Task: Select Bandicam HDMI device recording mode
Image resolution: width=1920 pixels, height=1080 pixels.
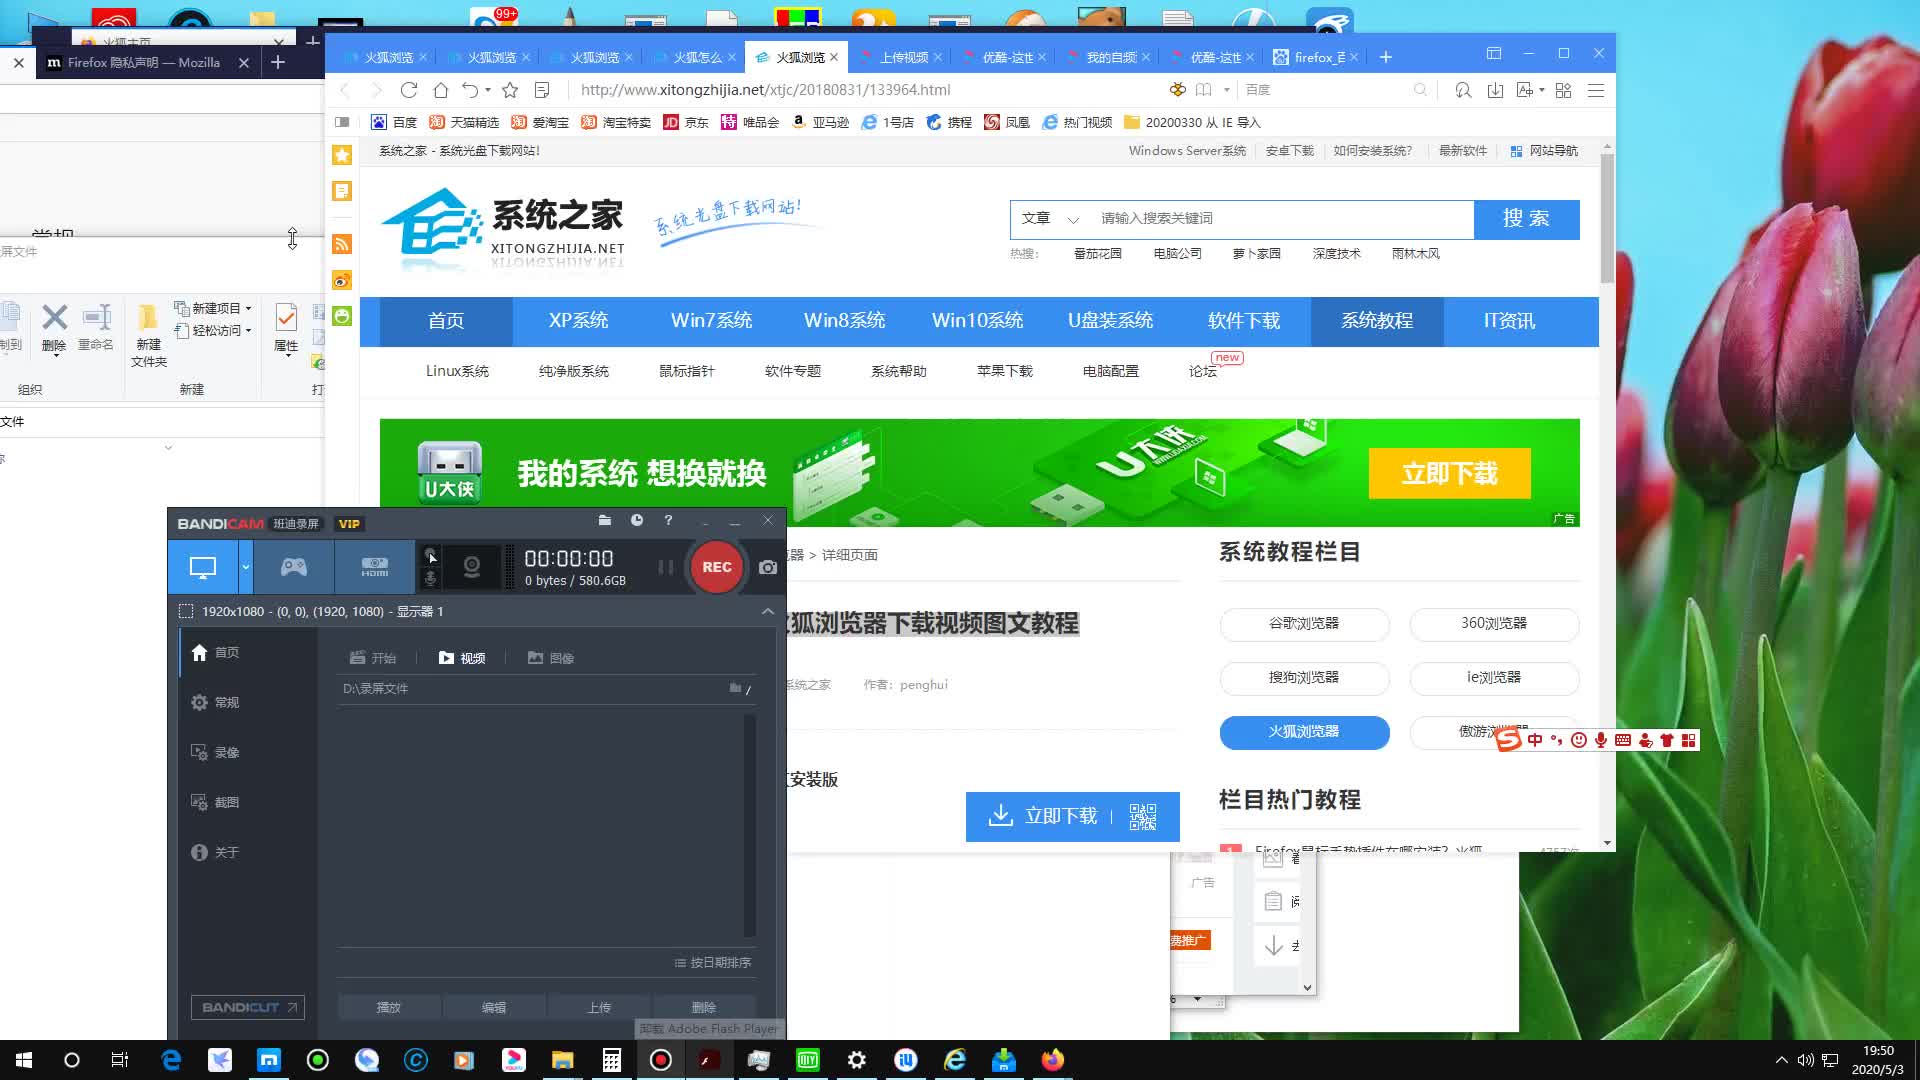Action: click(x=375, y=567)
